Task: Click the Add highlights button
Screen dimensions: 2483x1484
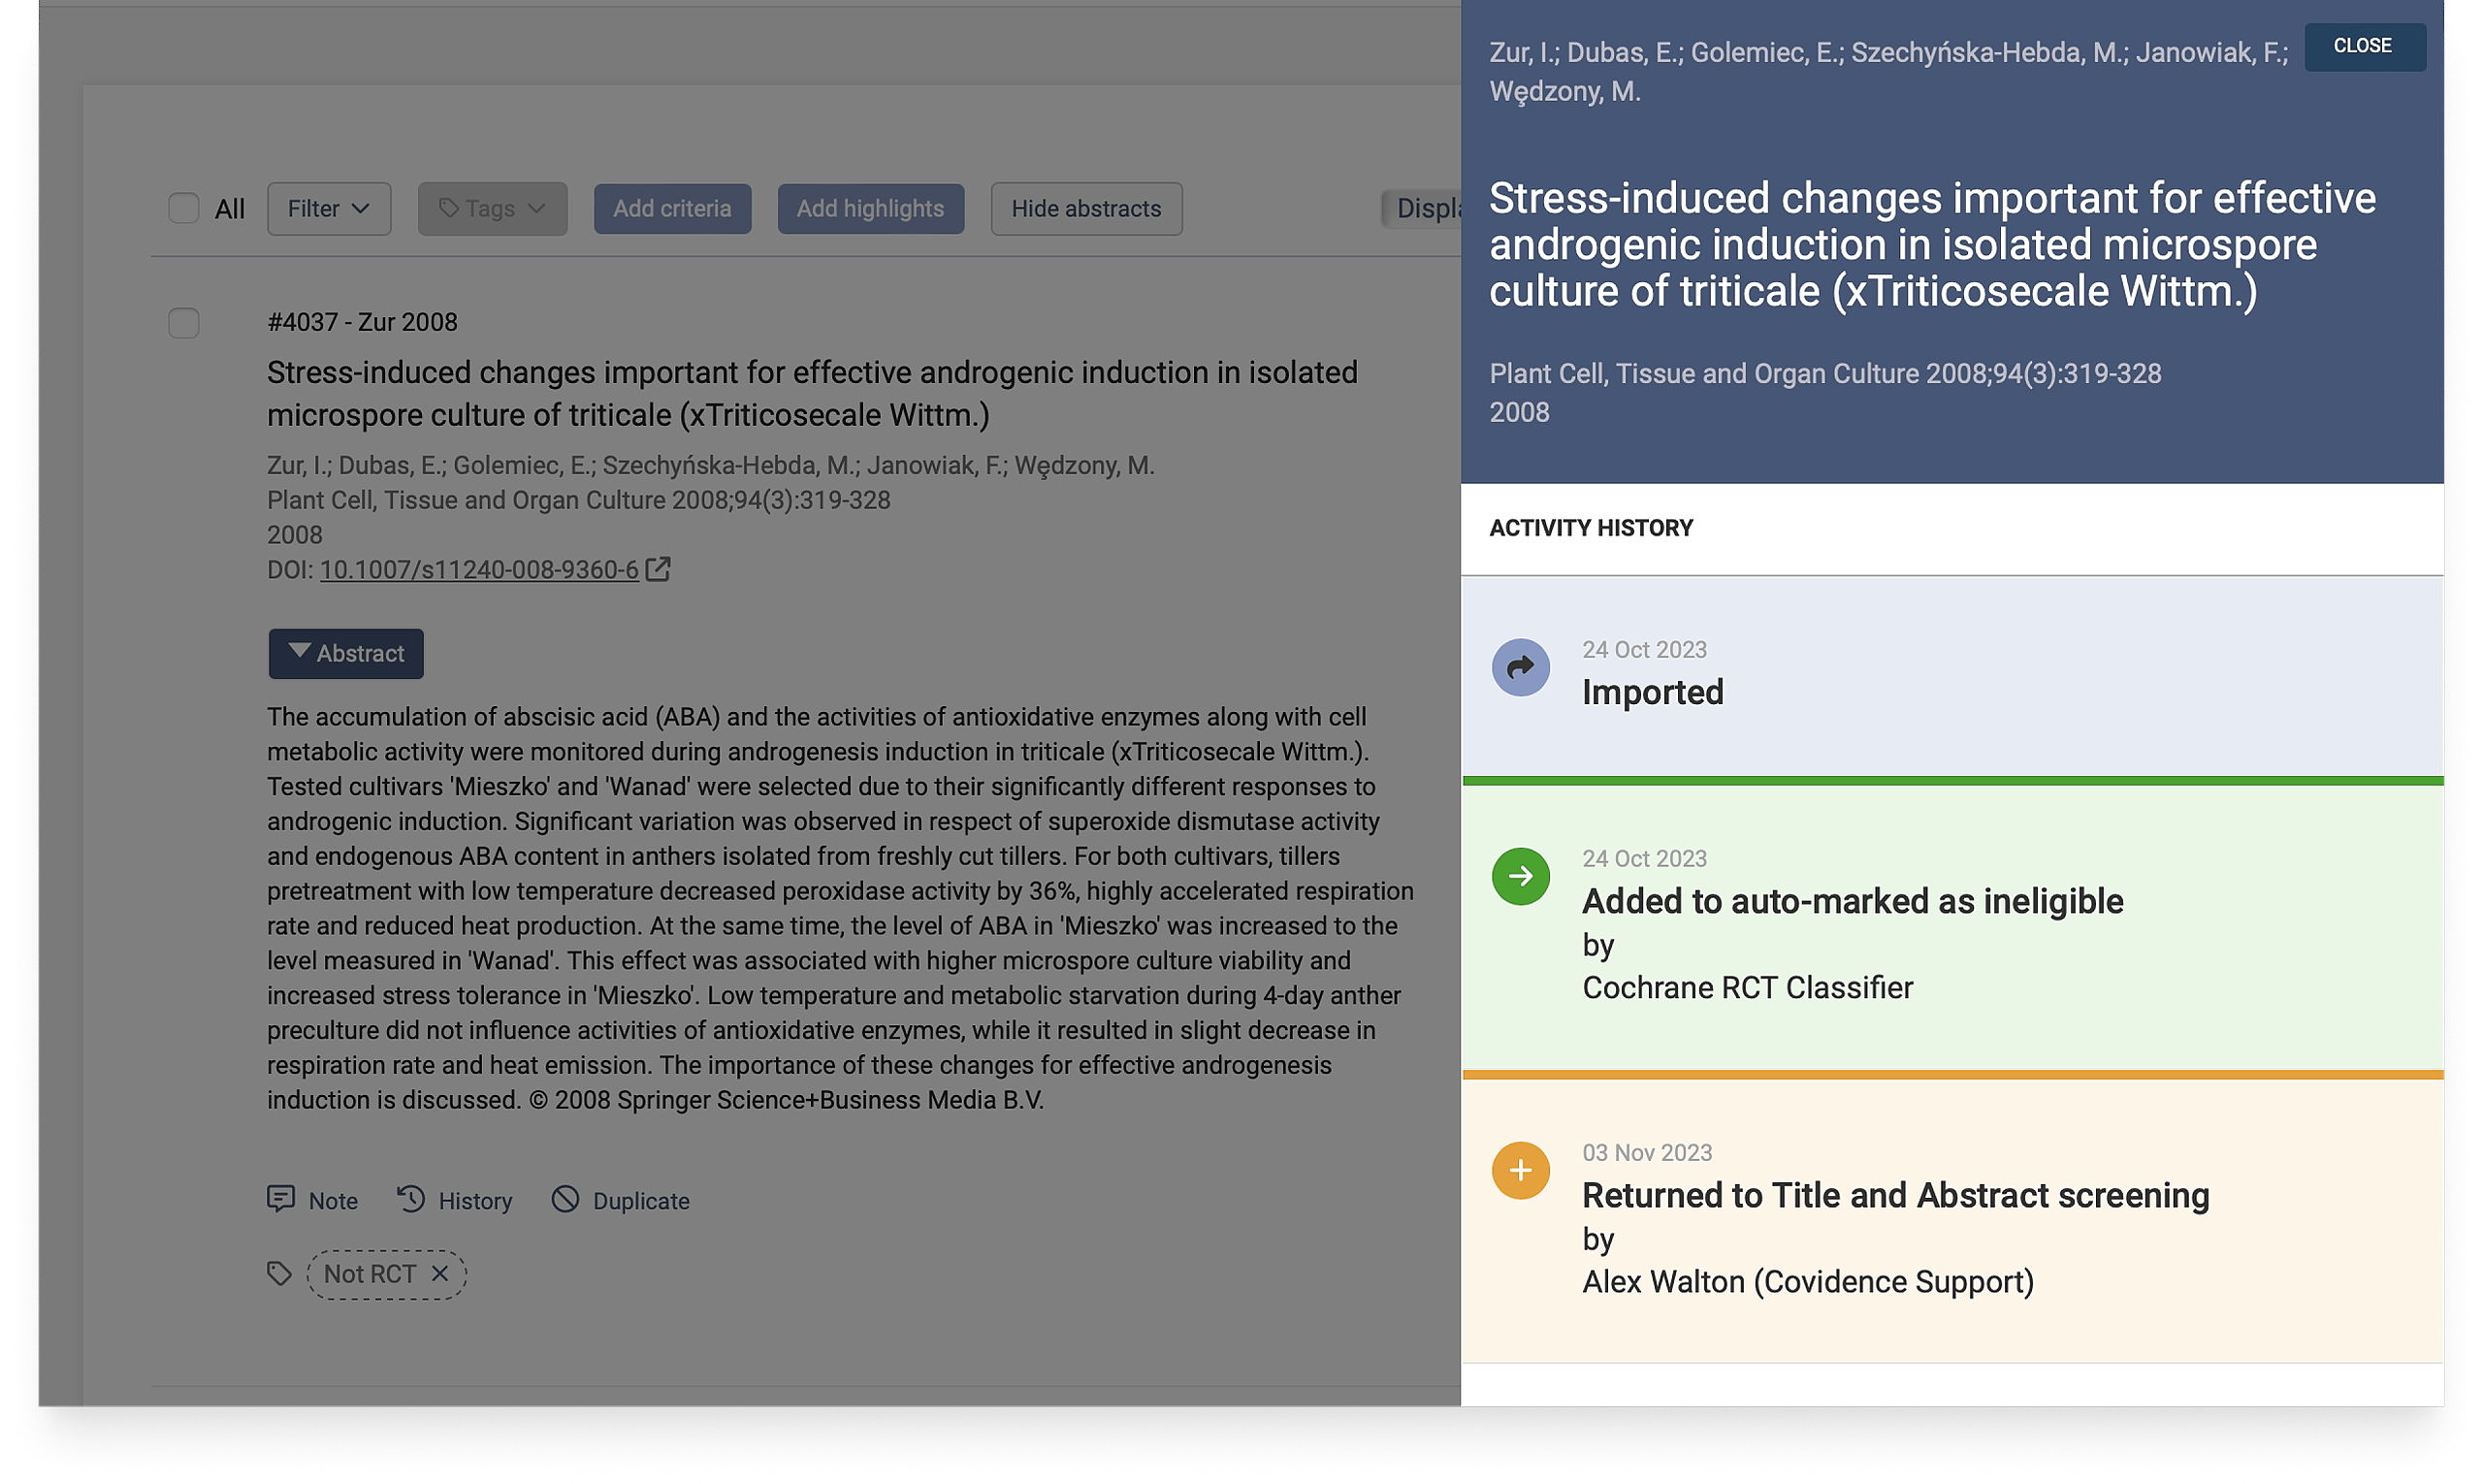Action: [x=870, y=208]
